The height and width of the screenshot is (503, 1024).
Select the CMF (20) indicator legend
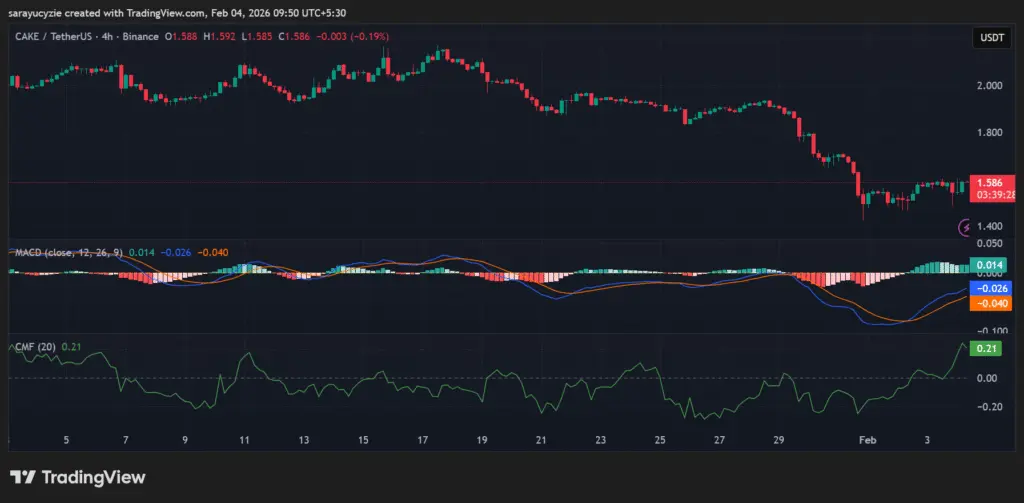click(x=35, y=346)
